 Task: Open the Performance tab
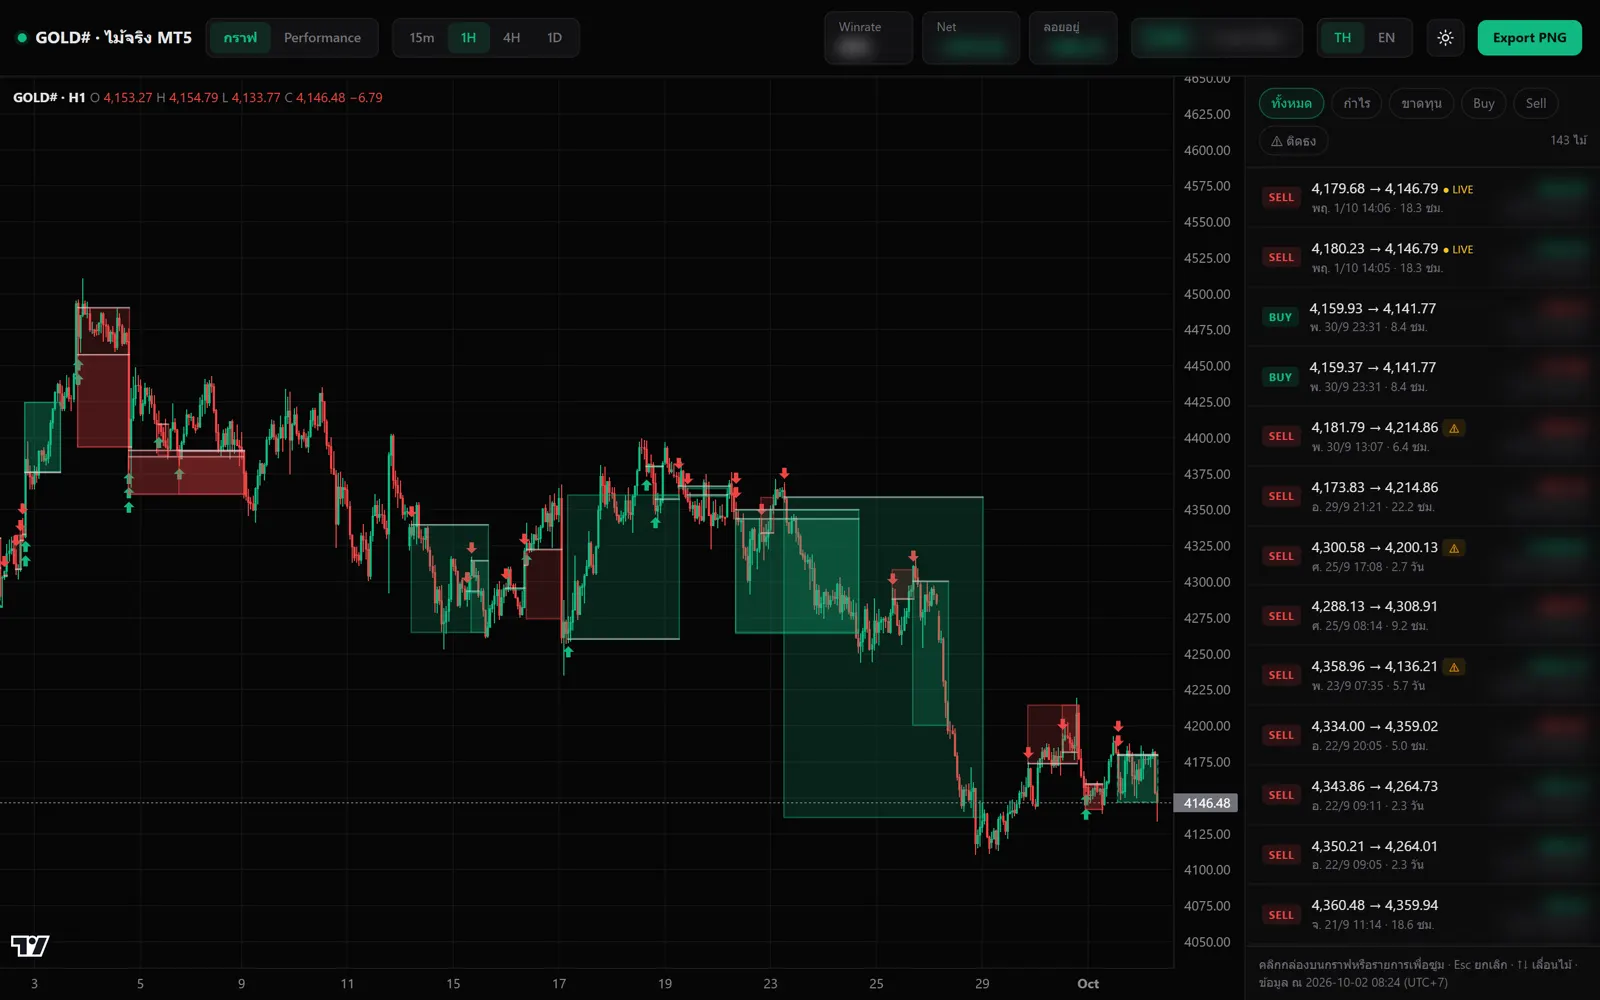[x=322, y=38]
